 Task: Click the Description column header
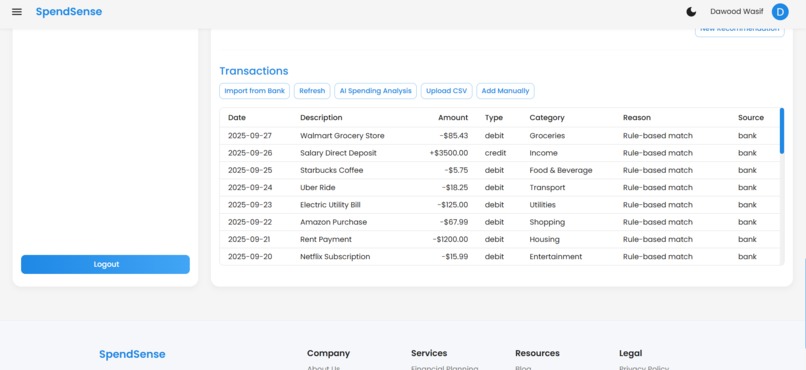pos(321,118)
